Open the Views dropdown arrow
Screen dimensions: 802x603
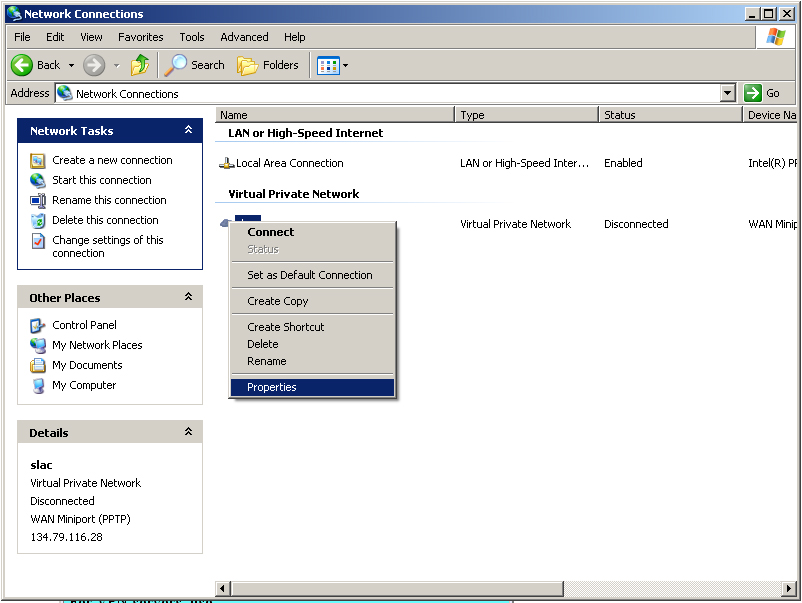pos(345,65)
